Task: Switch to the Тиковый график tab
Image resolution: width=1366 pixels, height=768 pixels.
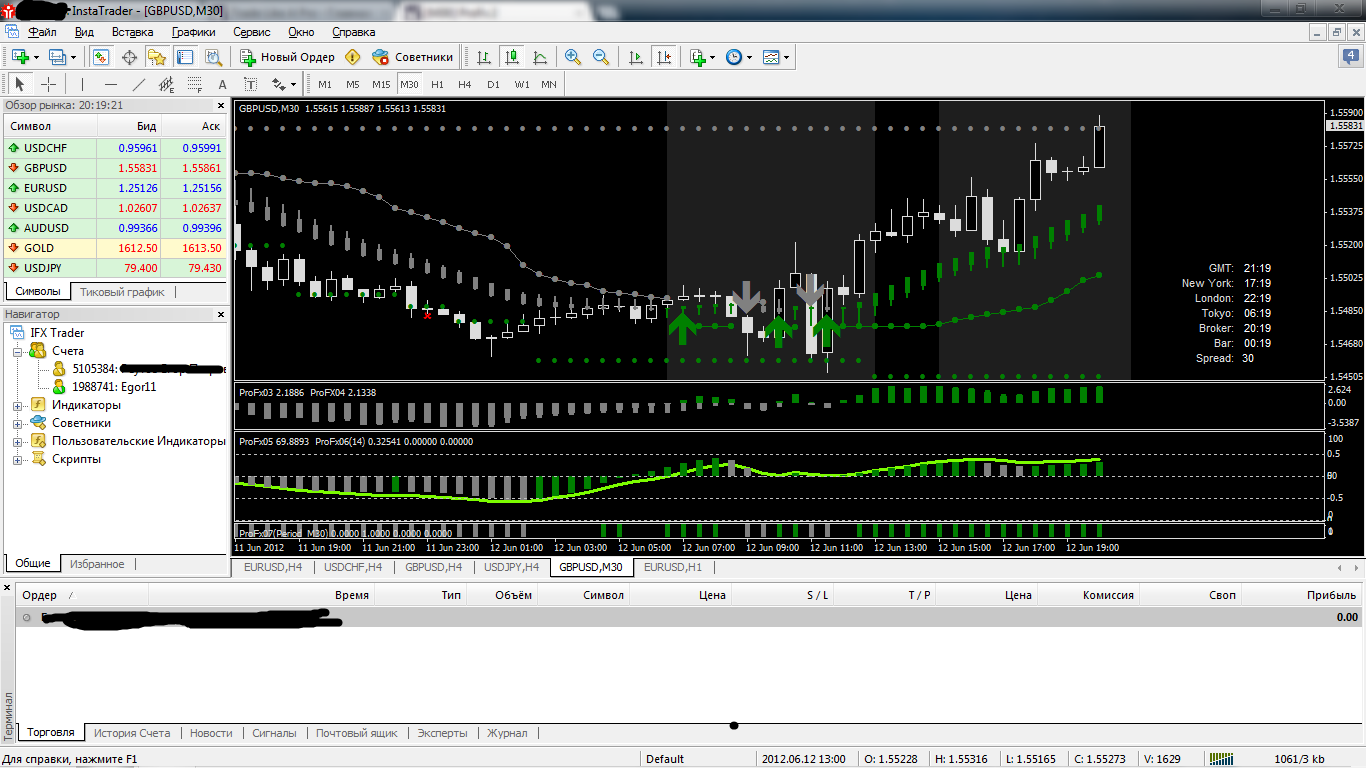Action: click(x=122, y=292)
